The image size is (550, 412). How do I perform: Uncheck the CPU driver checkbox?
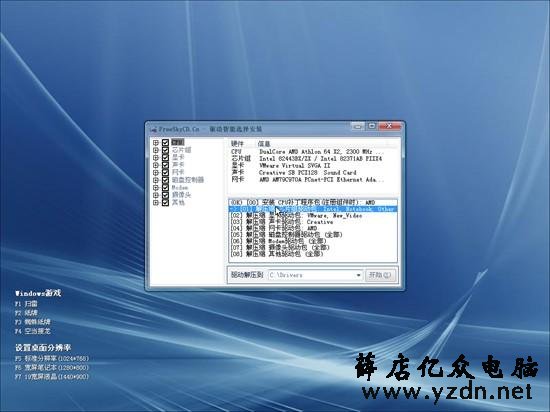tap(165, 142)
